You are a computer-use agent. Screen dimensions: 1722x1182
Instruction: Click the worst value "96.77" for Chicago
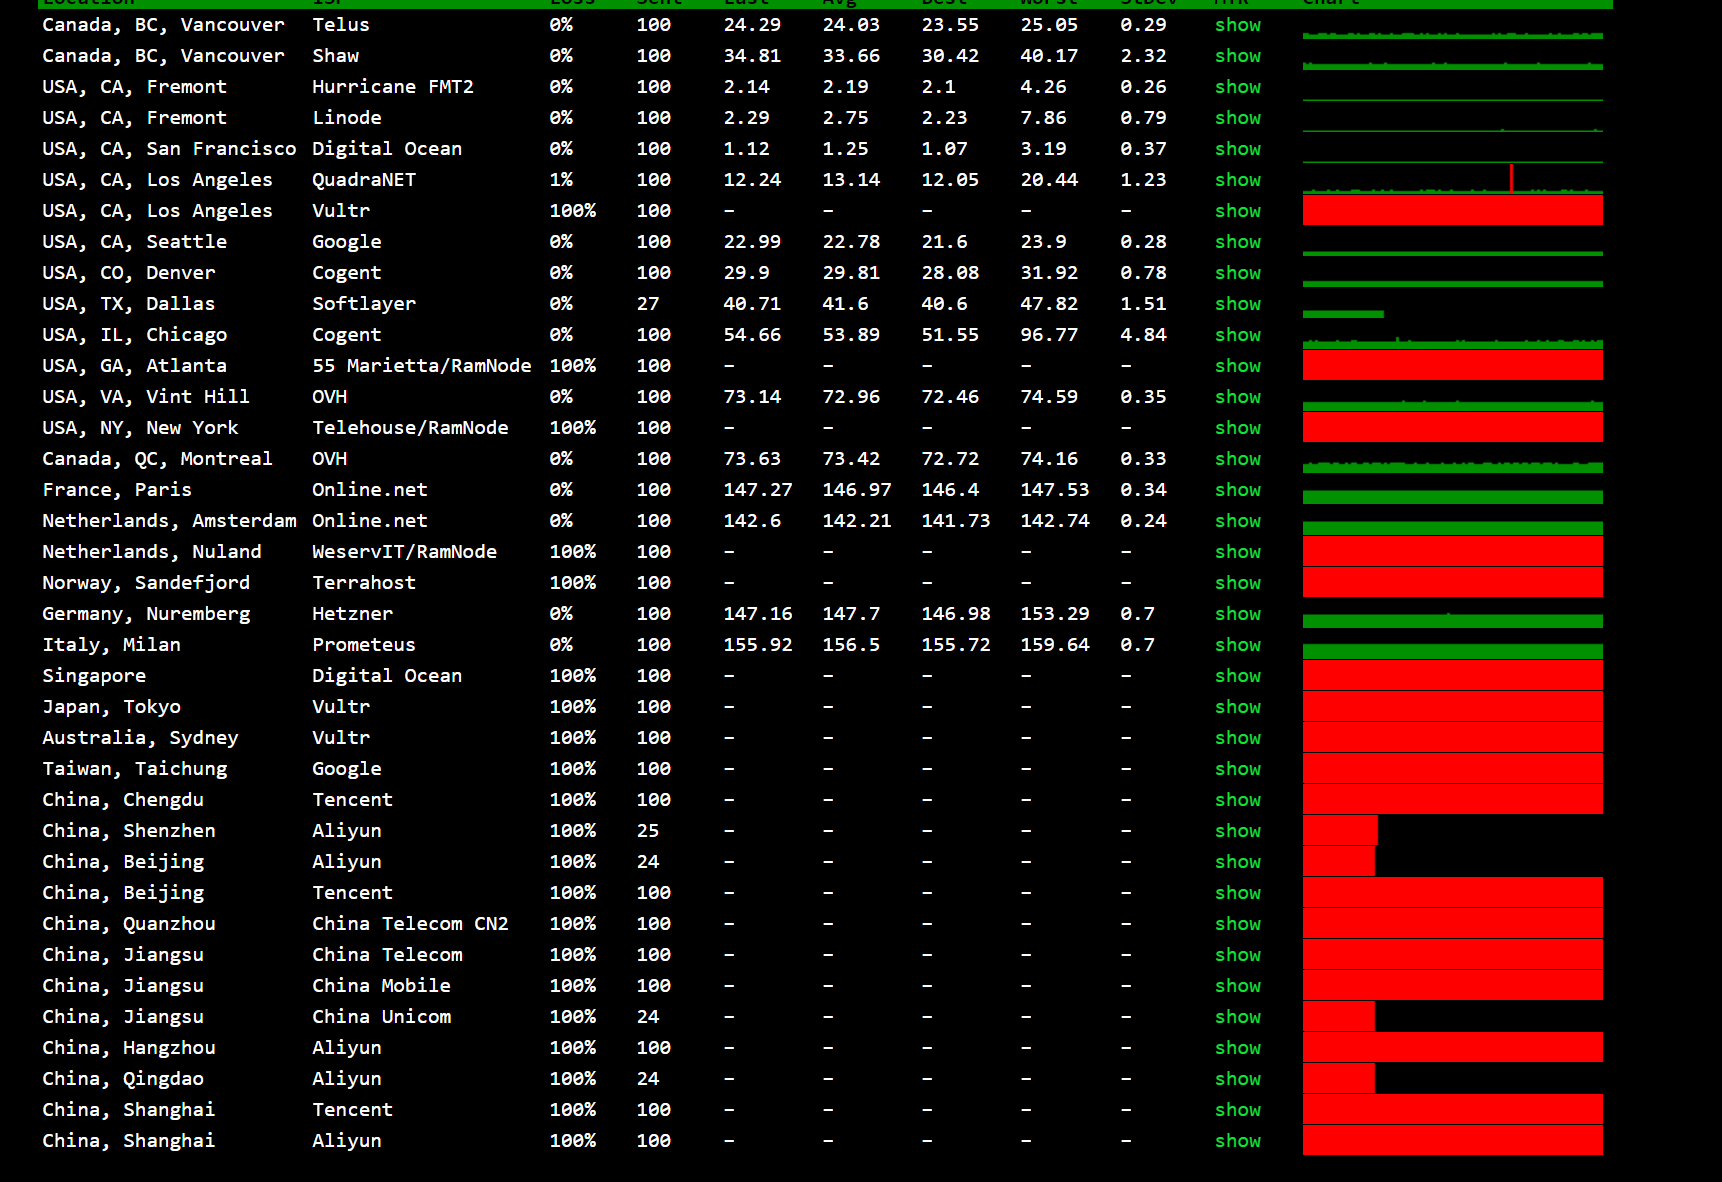coord(1049,335)
